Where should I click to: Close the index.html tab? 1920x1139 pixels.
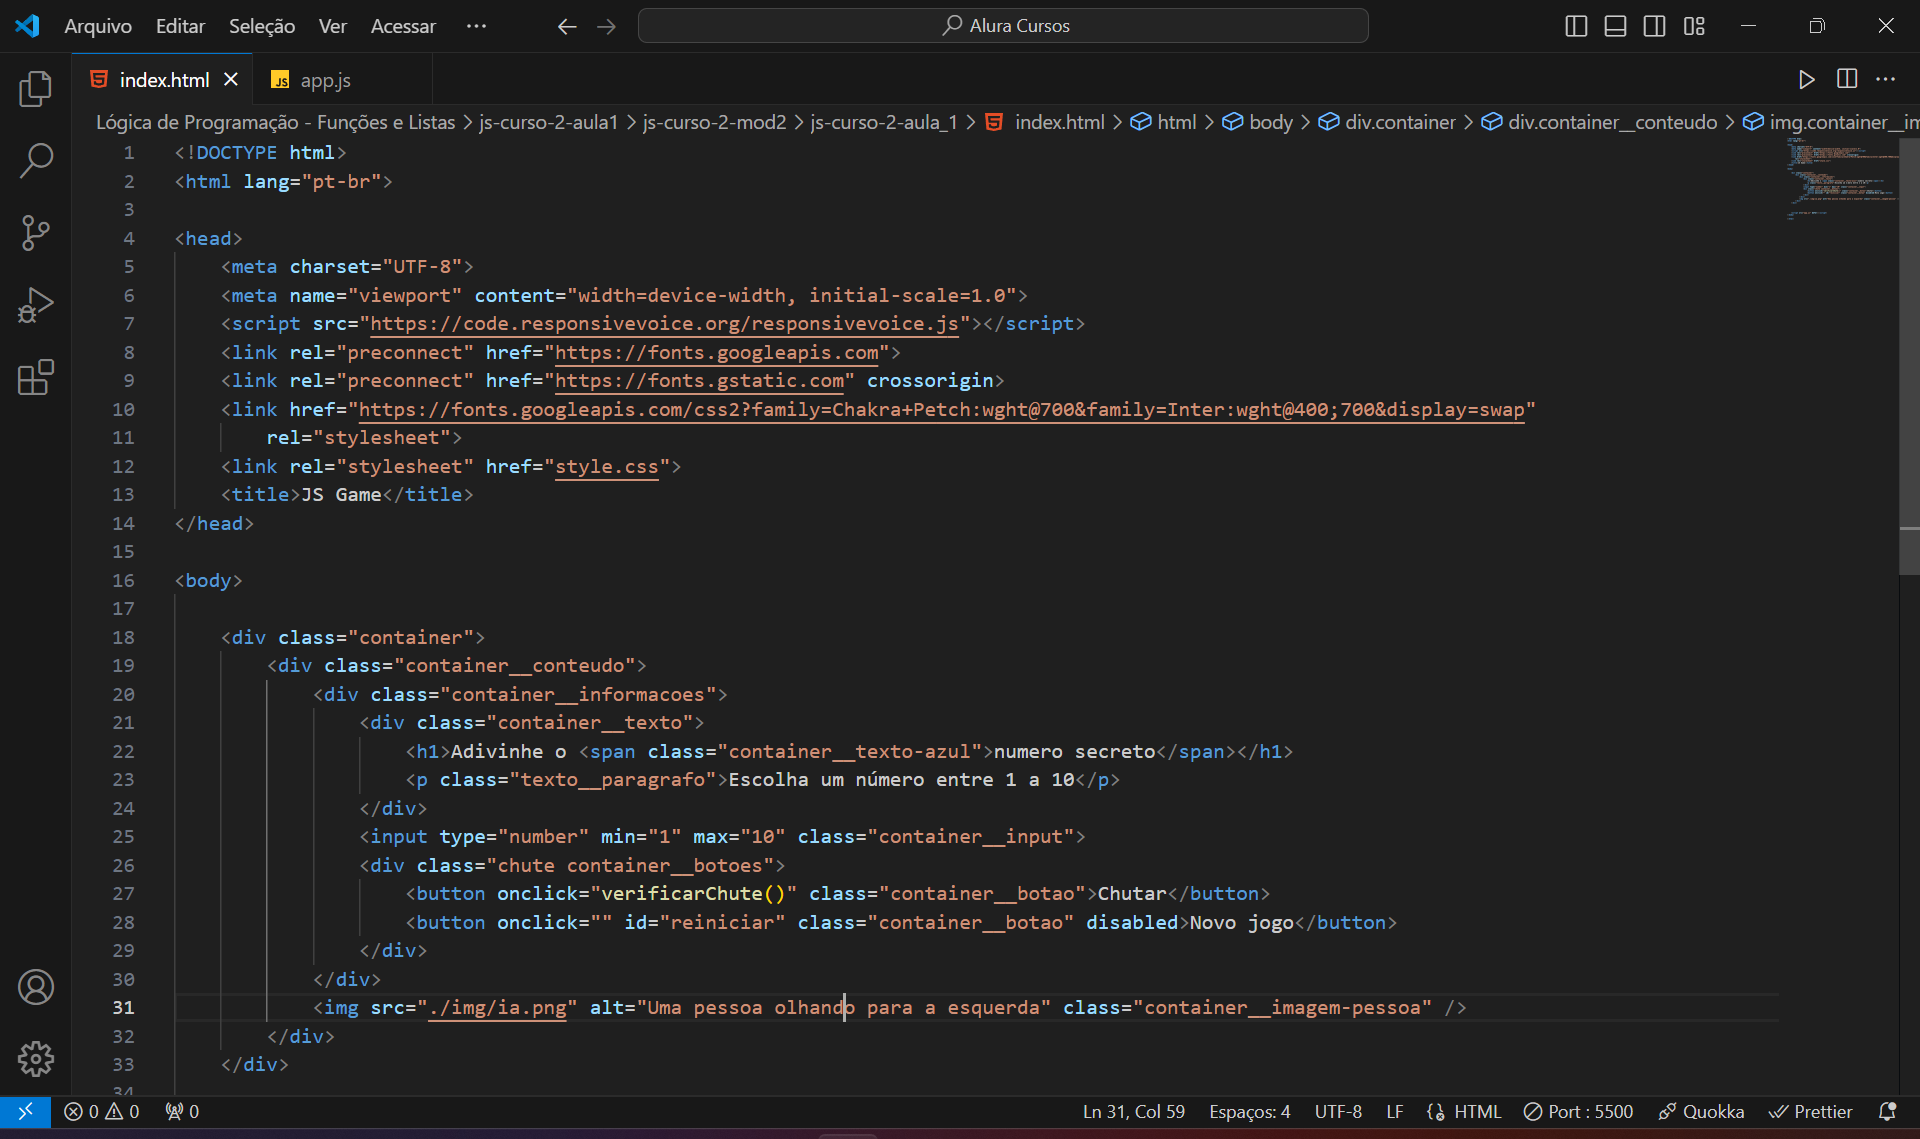pos(231,79)
